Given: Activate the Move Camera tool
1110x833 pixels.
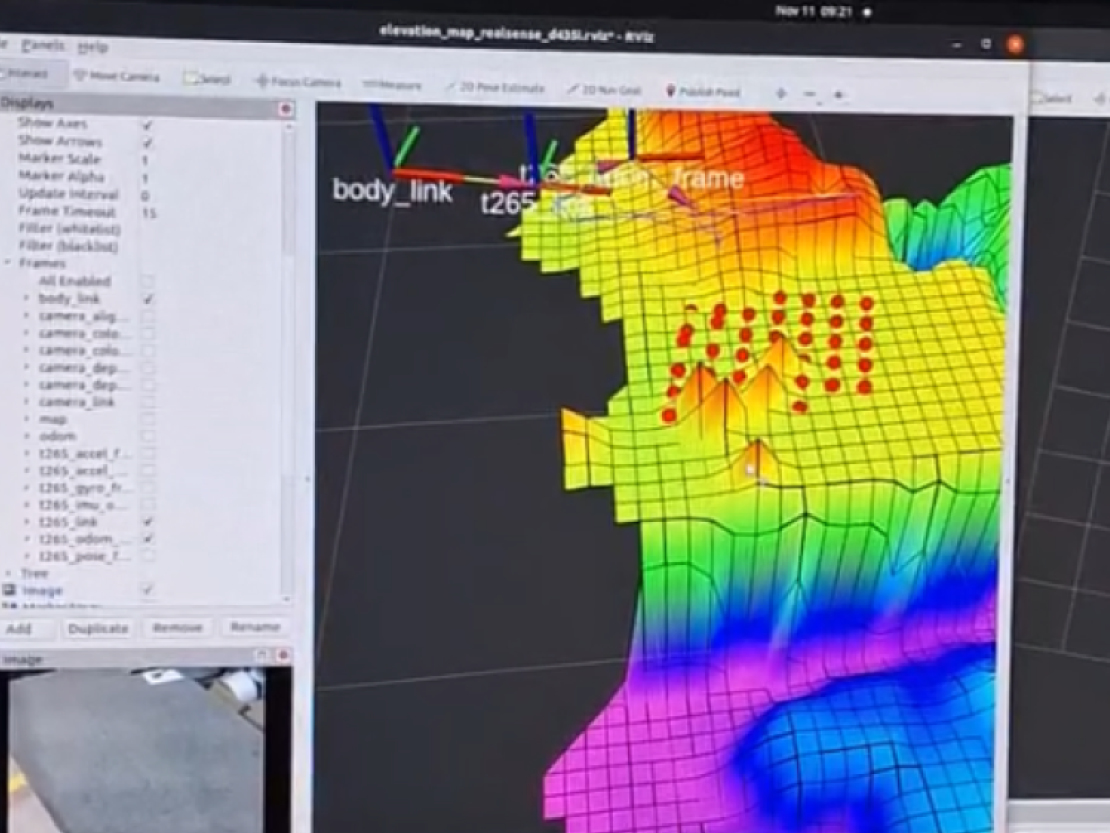Looking at the screenshot, I should (x=117, y=76).
